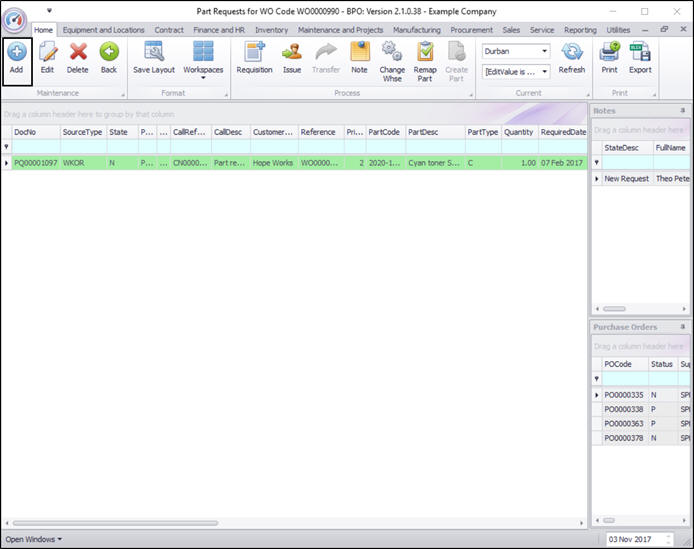Click the Create Part icon
Viewport: 694px width, 549px height.
(x=456, y=51)
